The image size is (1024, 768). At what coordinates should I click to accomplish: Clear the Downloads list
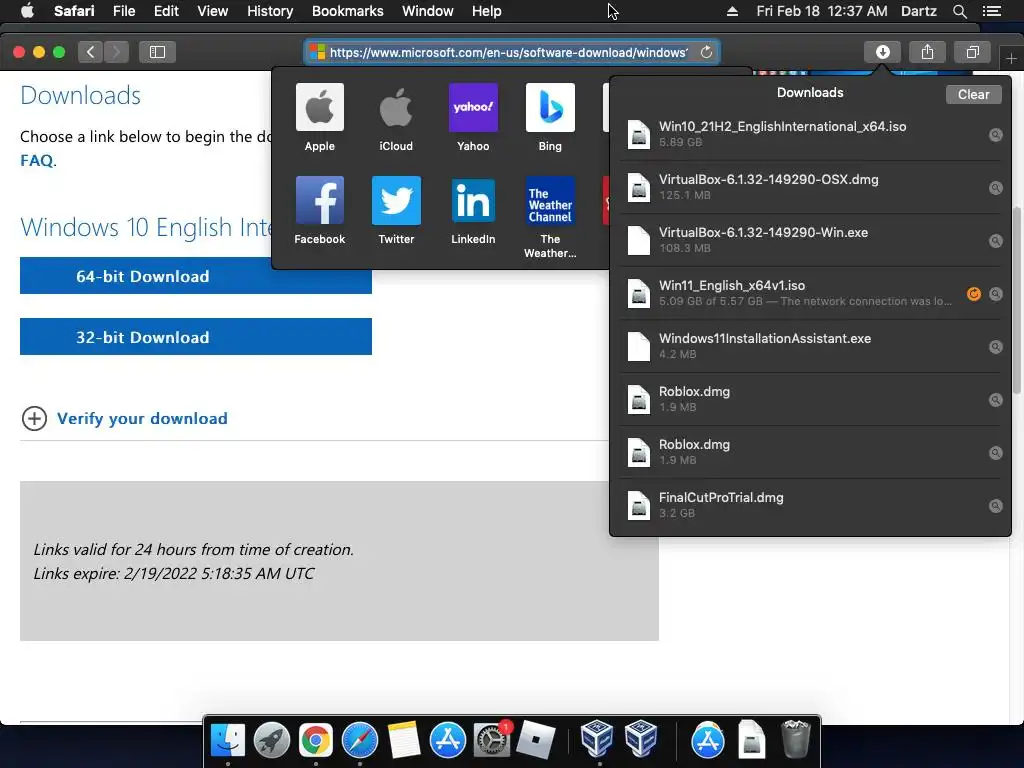(973, 95)
